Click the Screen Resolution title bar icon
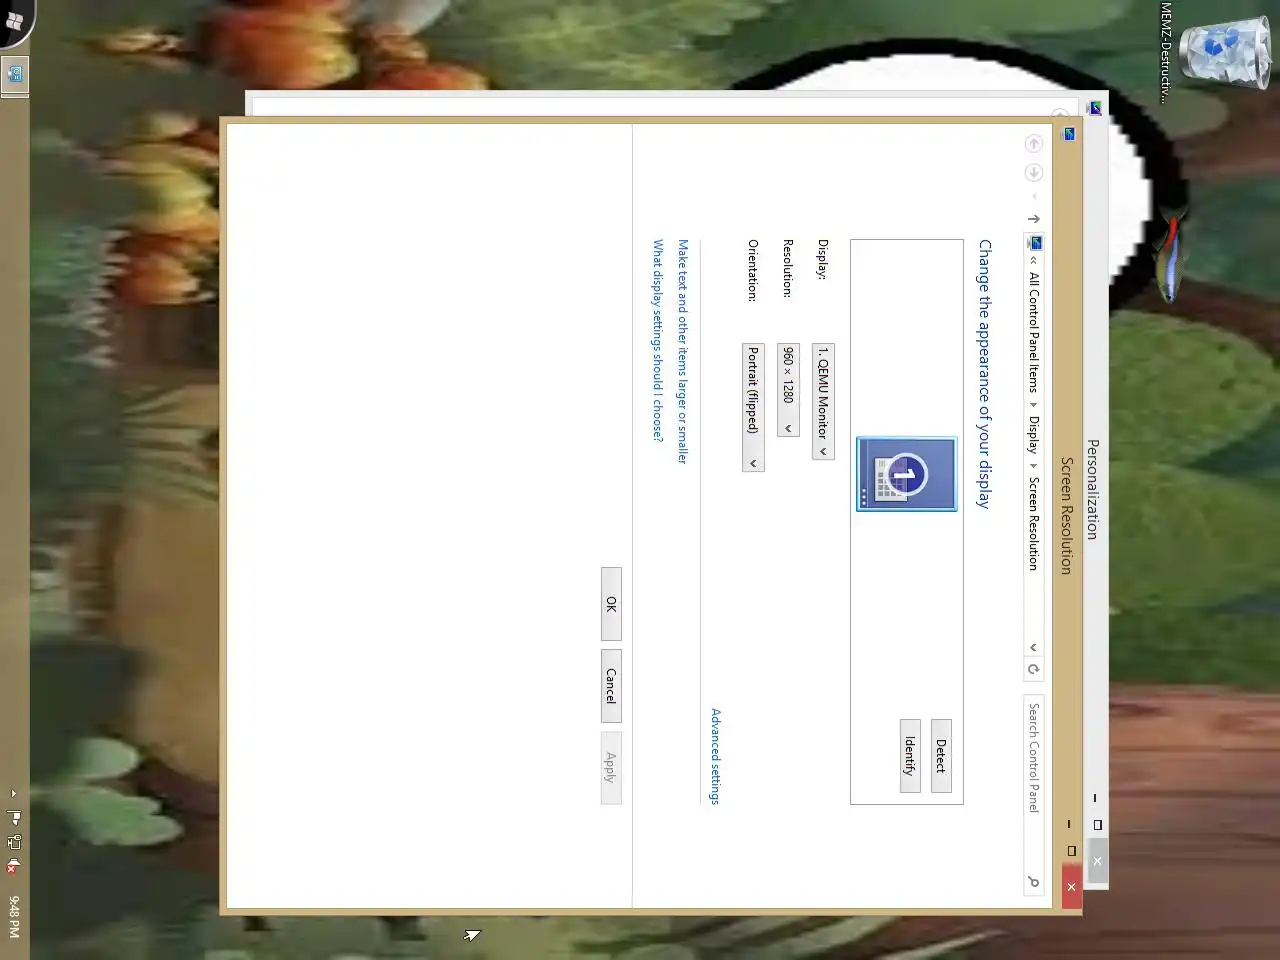The image size is (1280, 960). coord(1069,133)
